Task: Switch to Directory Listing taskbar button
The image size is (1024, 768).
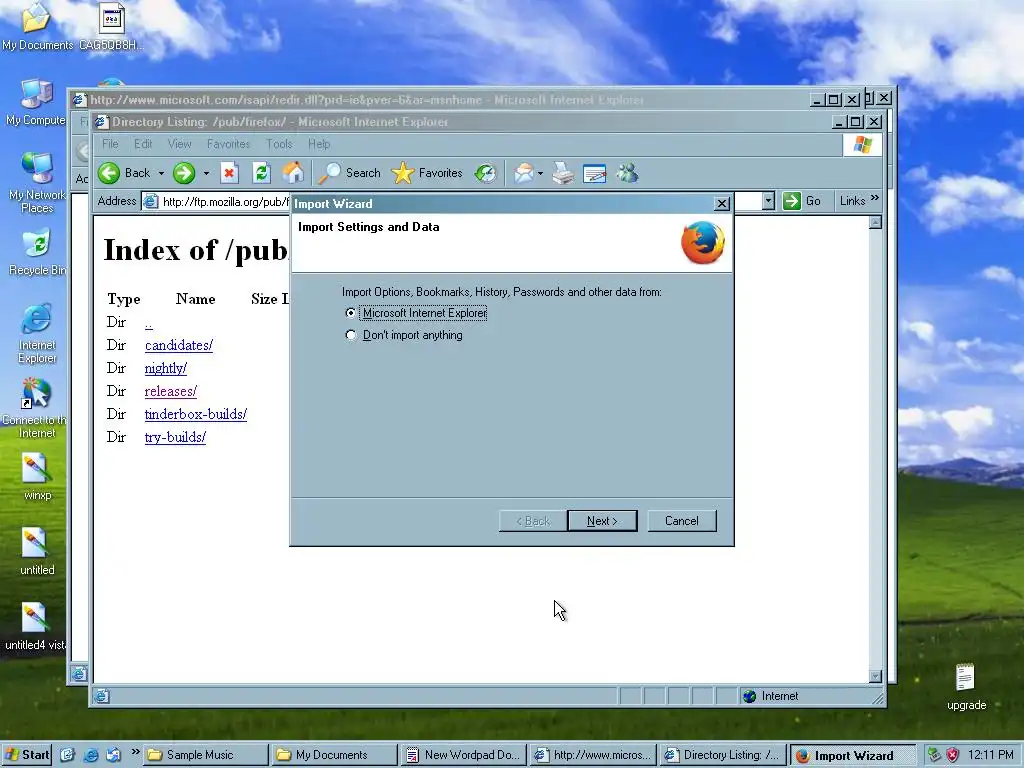Action: coord(722,755)
